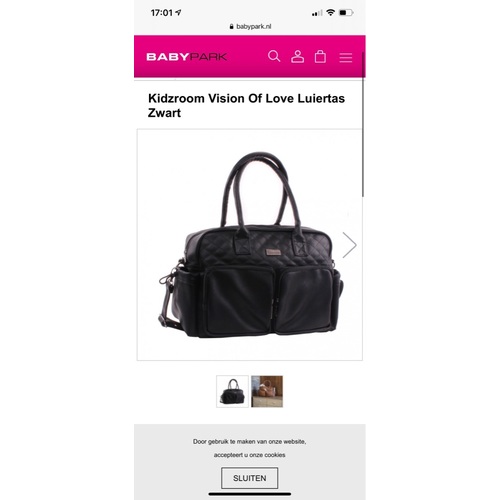Open the account profile icon
Viewport: 500px width, 500px height.
point(297,56)
